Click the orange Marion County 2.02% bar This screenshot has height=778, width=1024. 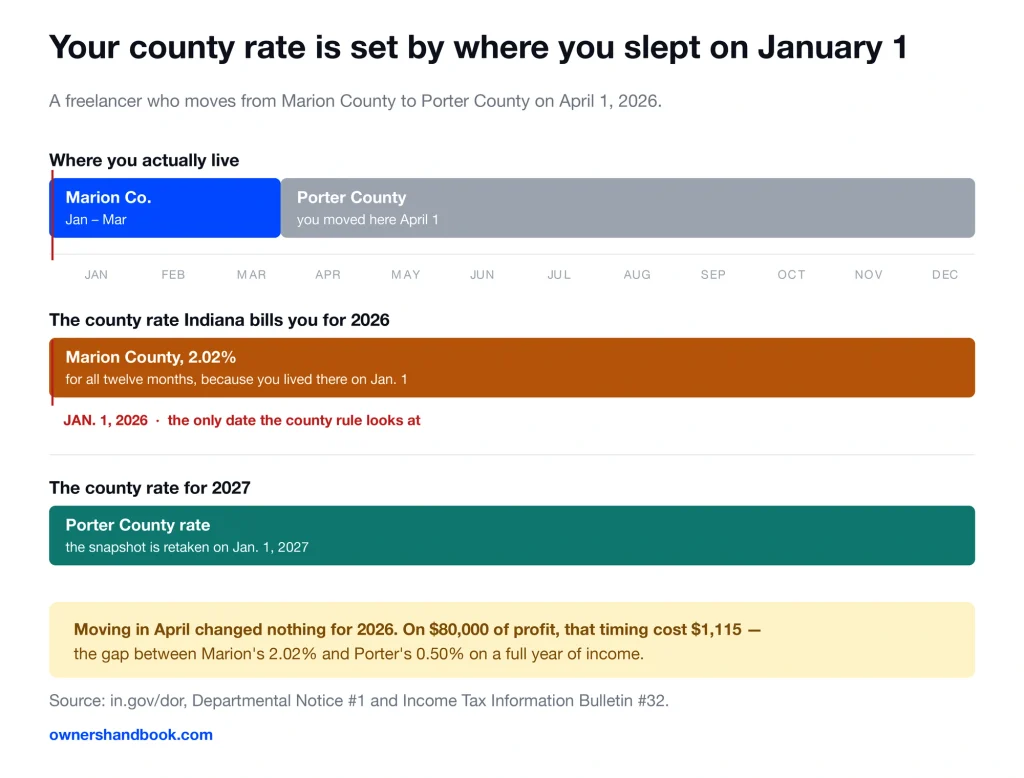coord(512,368)
